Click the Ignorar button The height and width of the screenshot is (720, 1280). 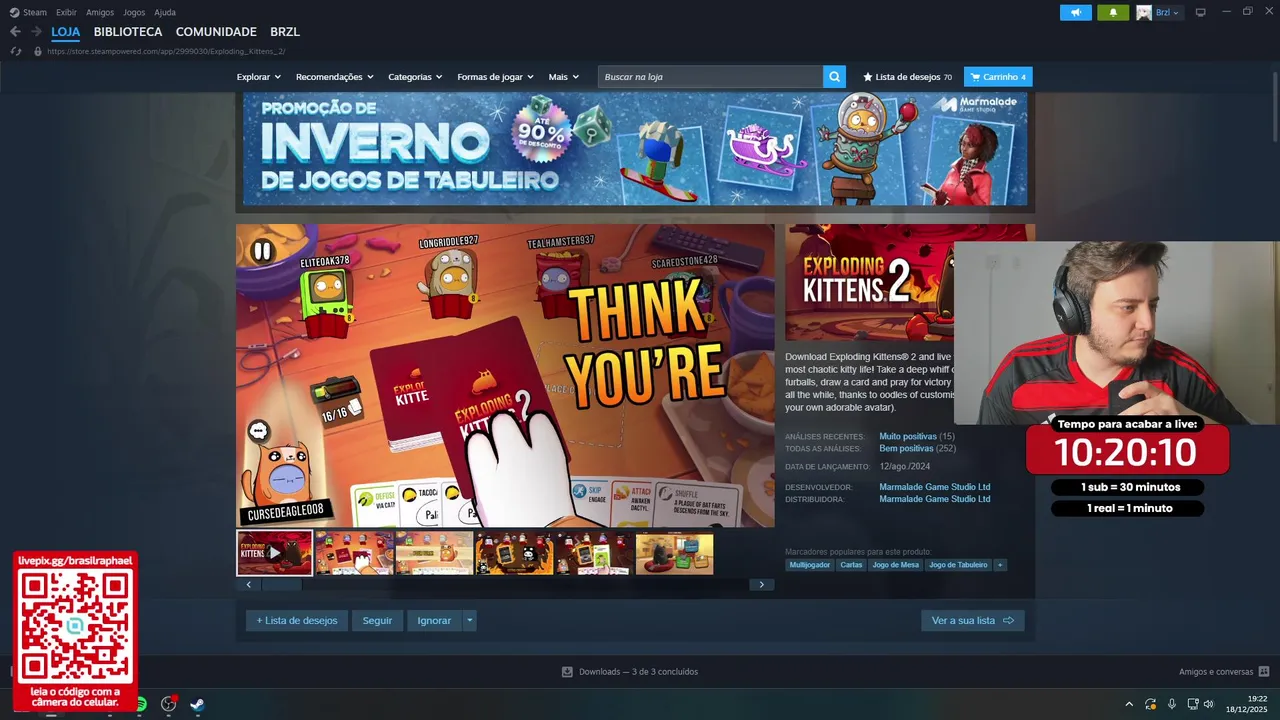click(x=434, y=621)
